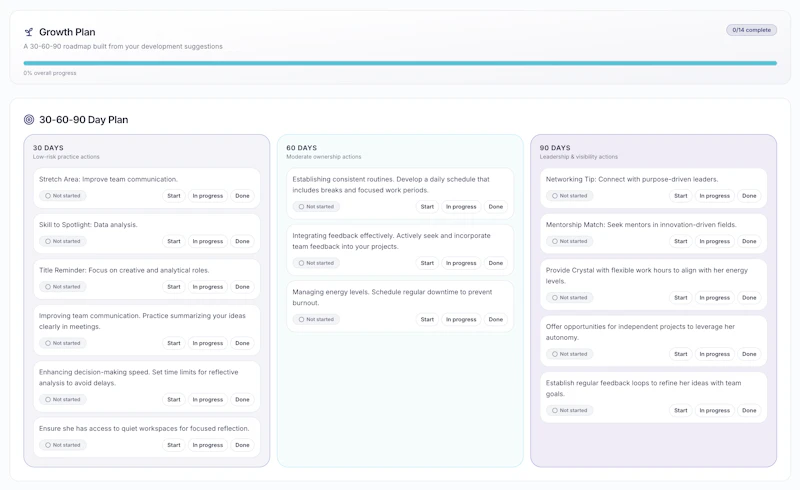Click Not started on Enhancing decision-making speed

tap(63, 400)
